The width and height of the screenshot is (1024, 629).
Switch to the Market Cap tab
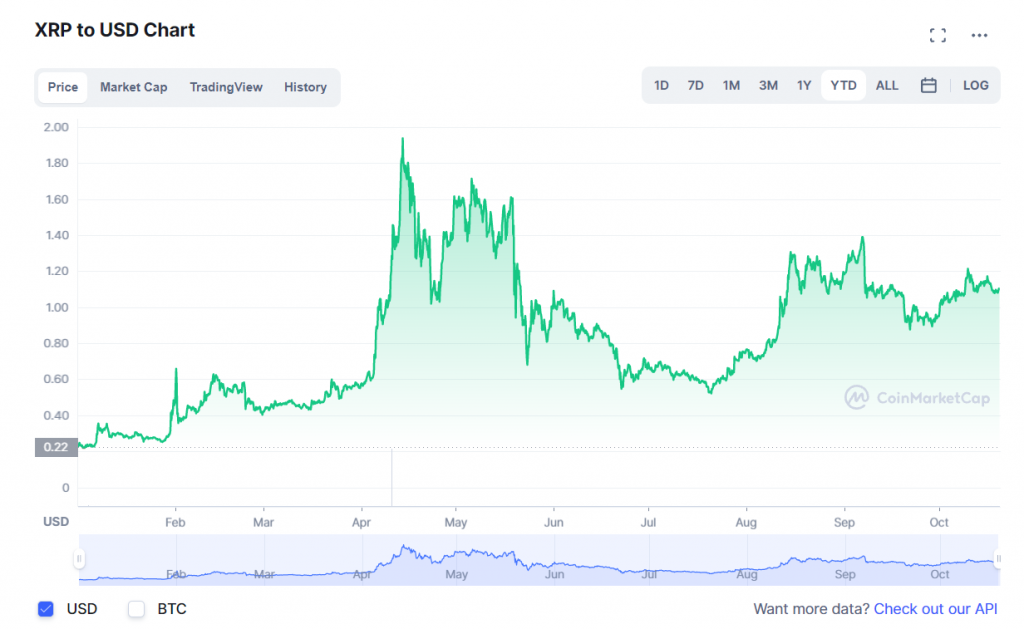(x=133, y=87)
